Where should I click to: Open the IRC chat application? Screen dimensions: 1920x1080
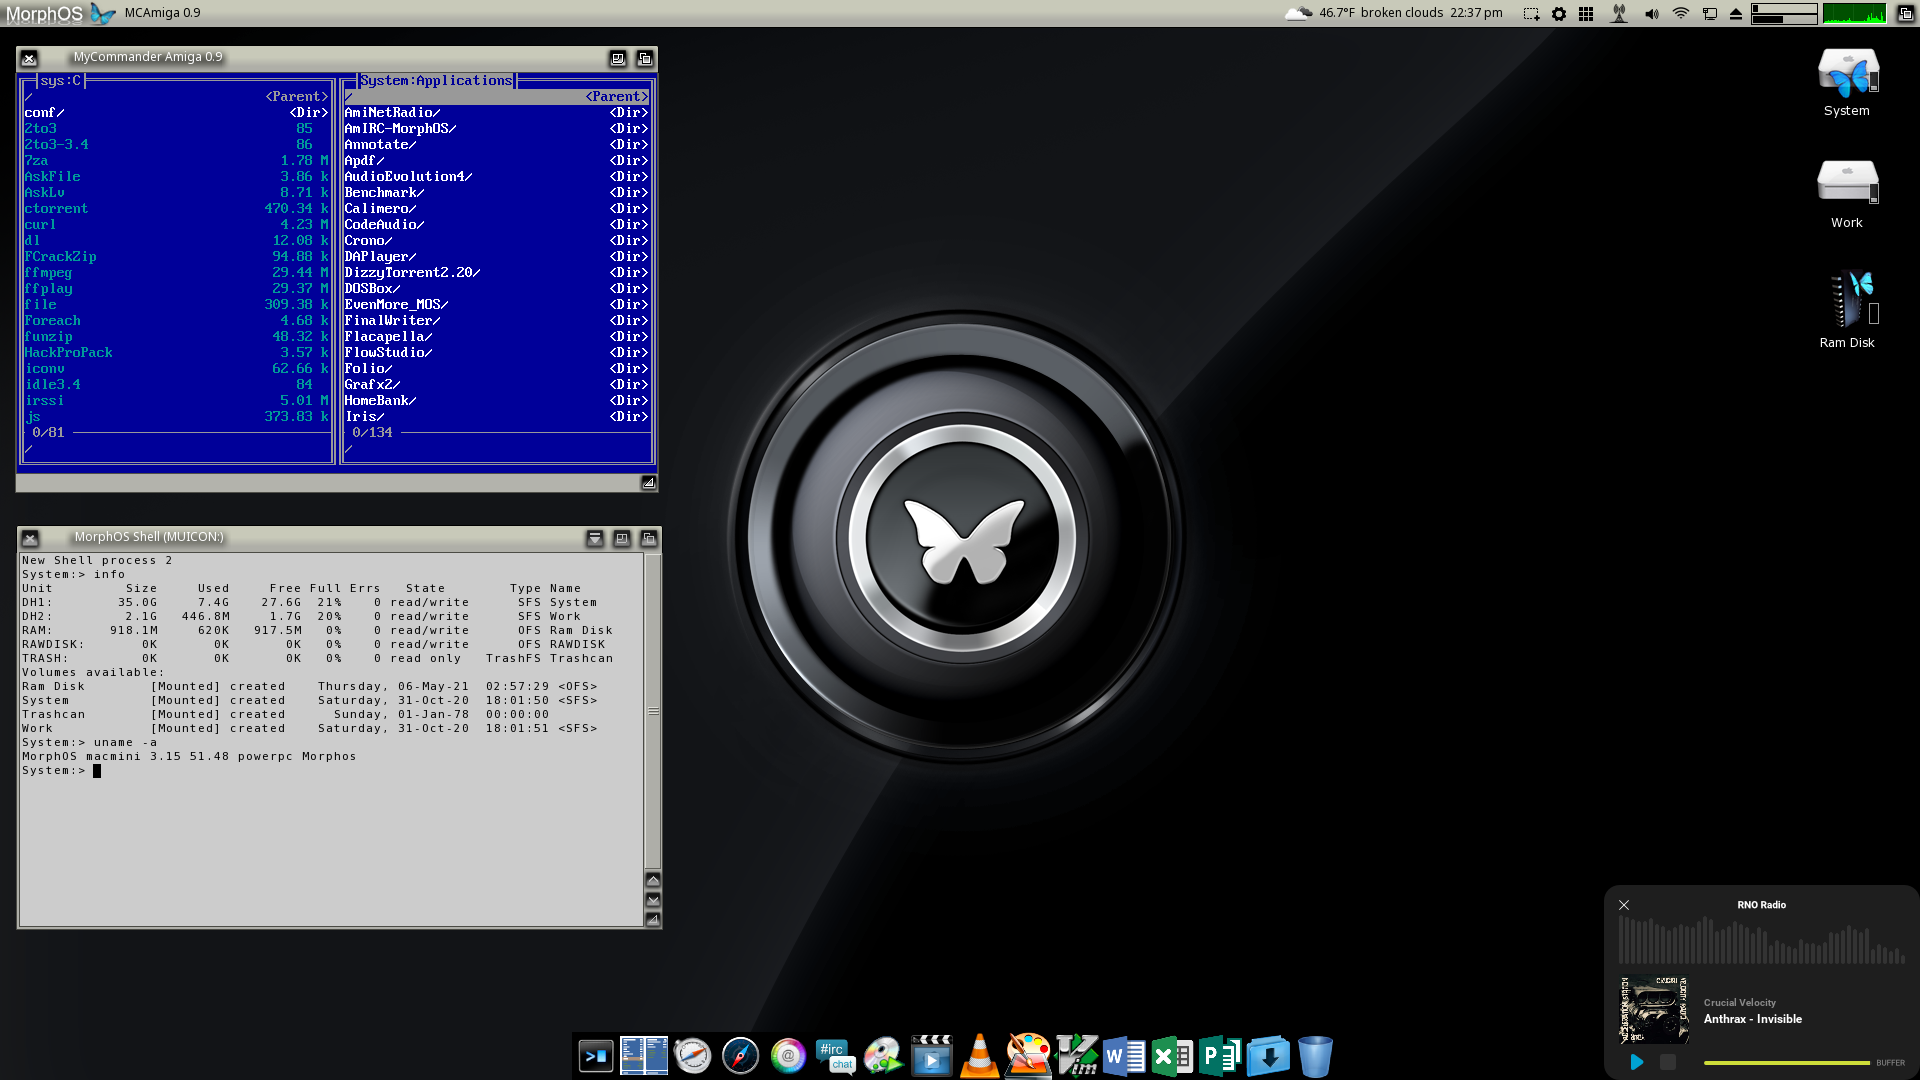click(x=835, y=1056)
